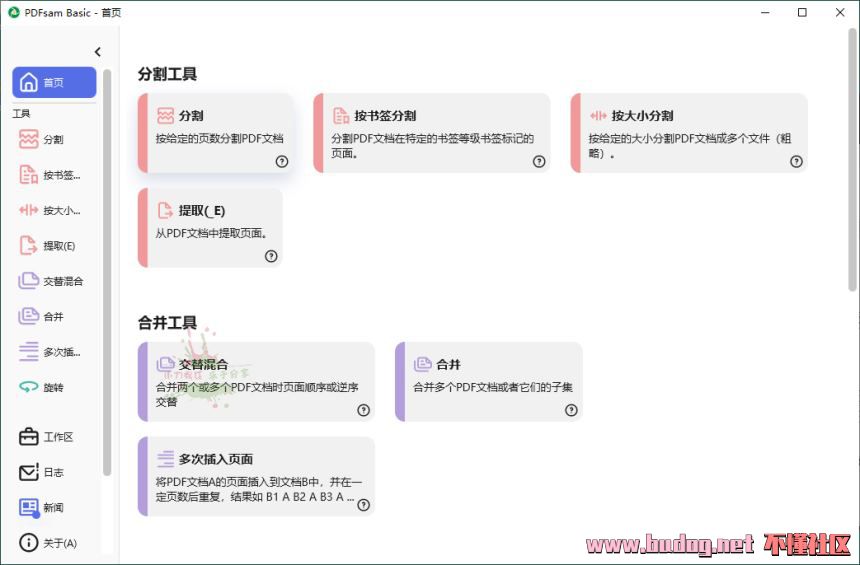Click the main content vertical scrollbar
This screenshot has height=565, width=860.
(852, 159)
